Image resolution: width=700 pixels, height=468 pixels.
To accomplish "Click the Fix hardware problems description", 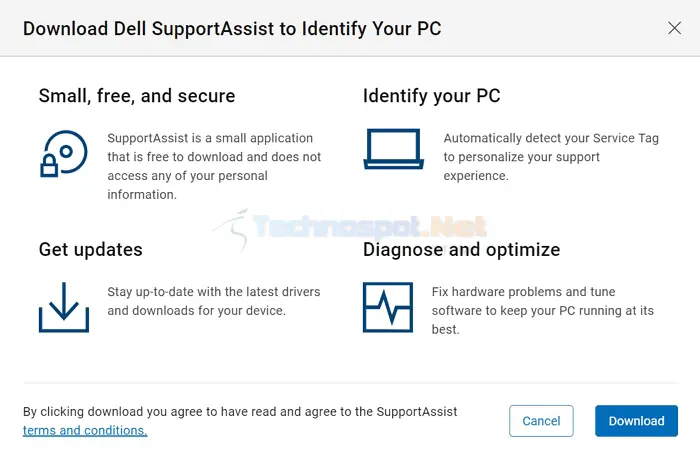I will click(x=542, y=310).
